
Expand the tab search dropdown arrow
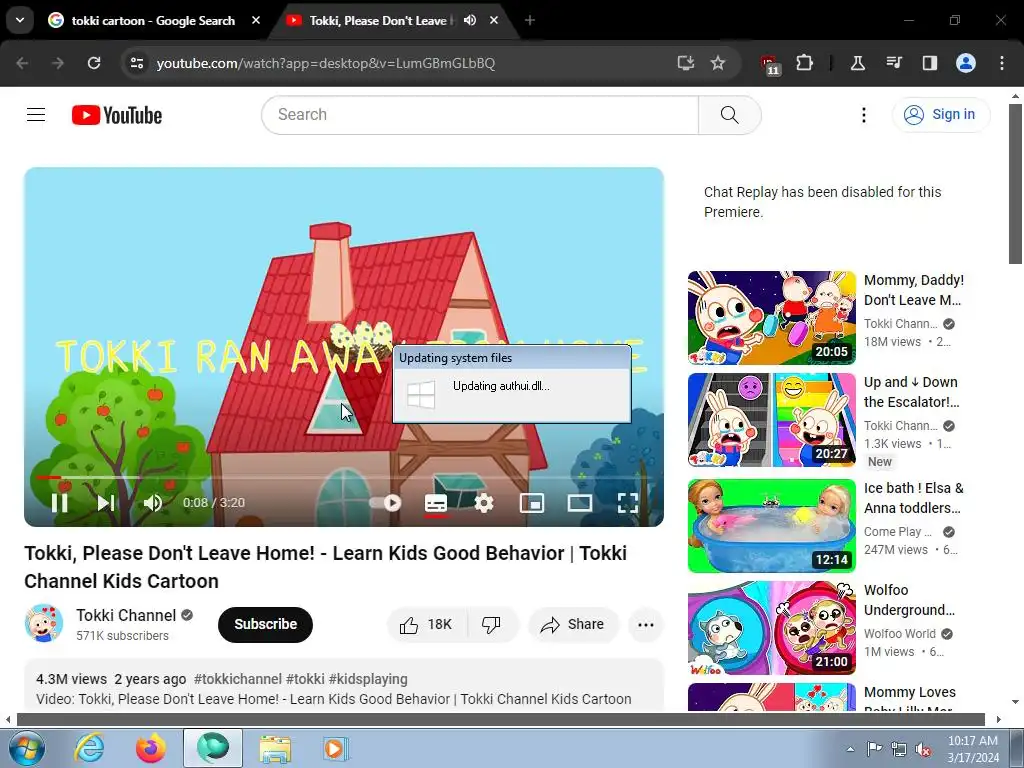point(20,20)
